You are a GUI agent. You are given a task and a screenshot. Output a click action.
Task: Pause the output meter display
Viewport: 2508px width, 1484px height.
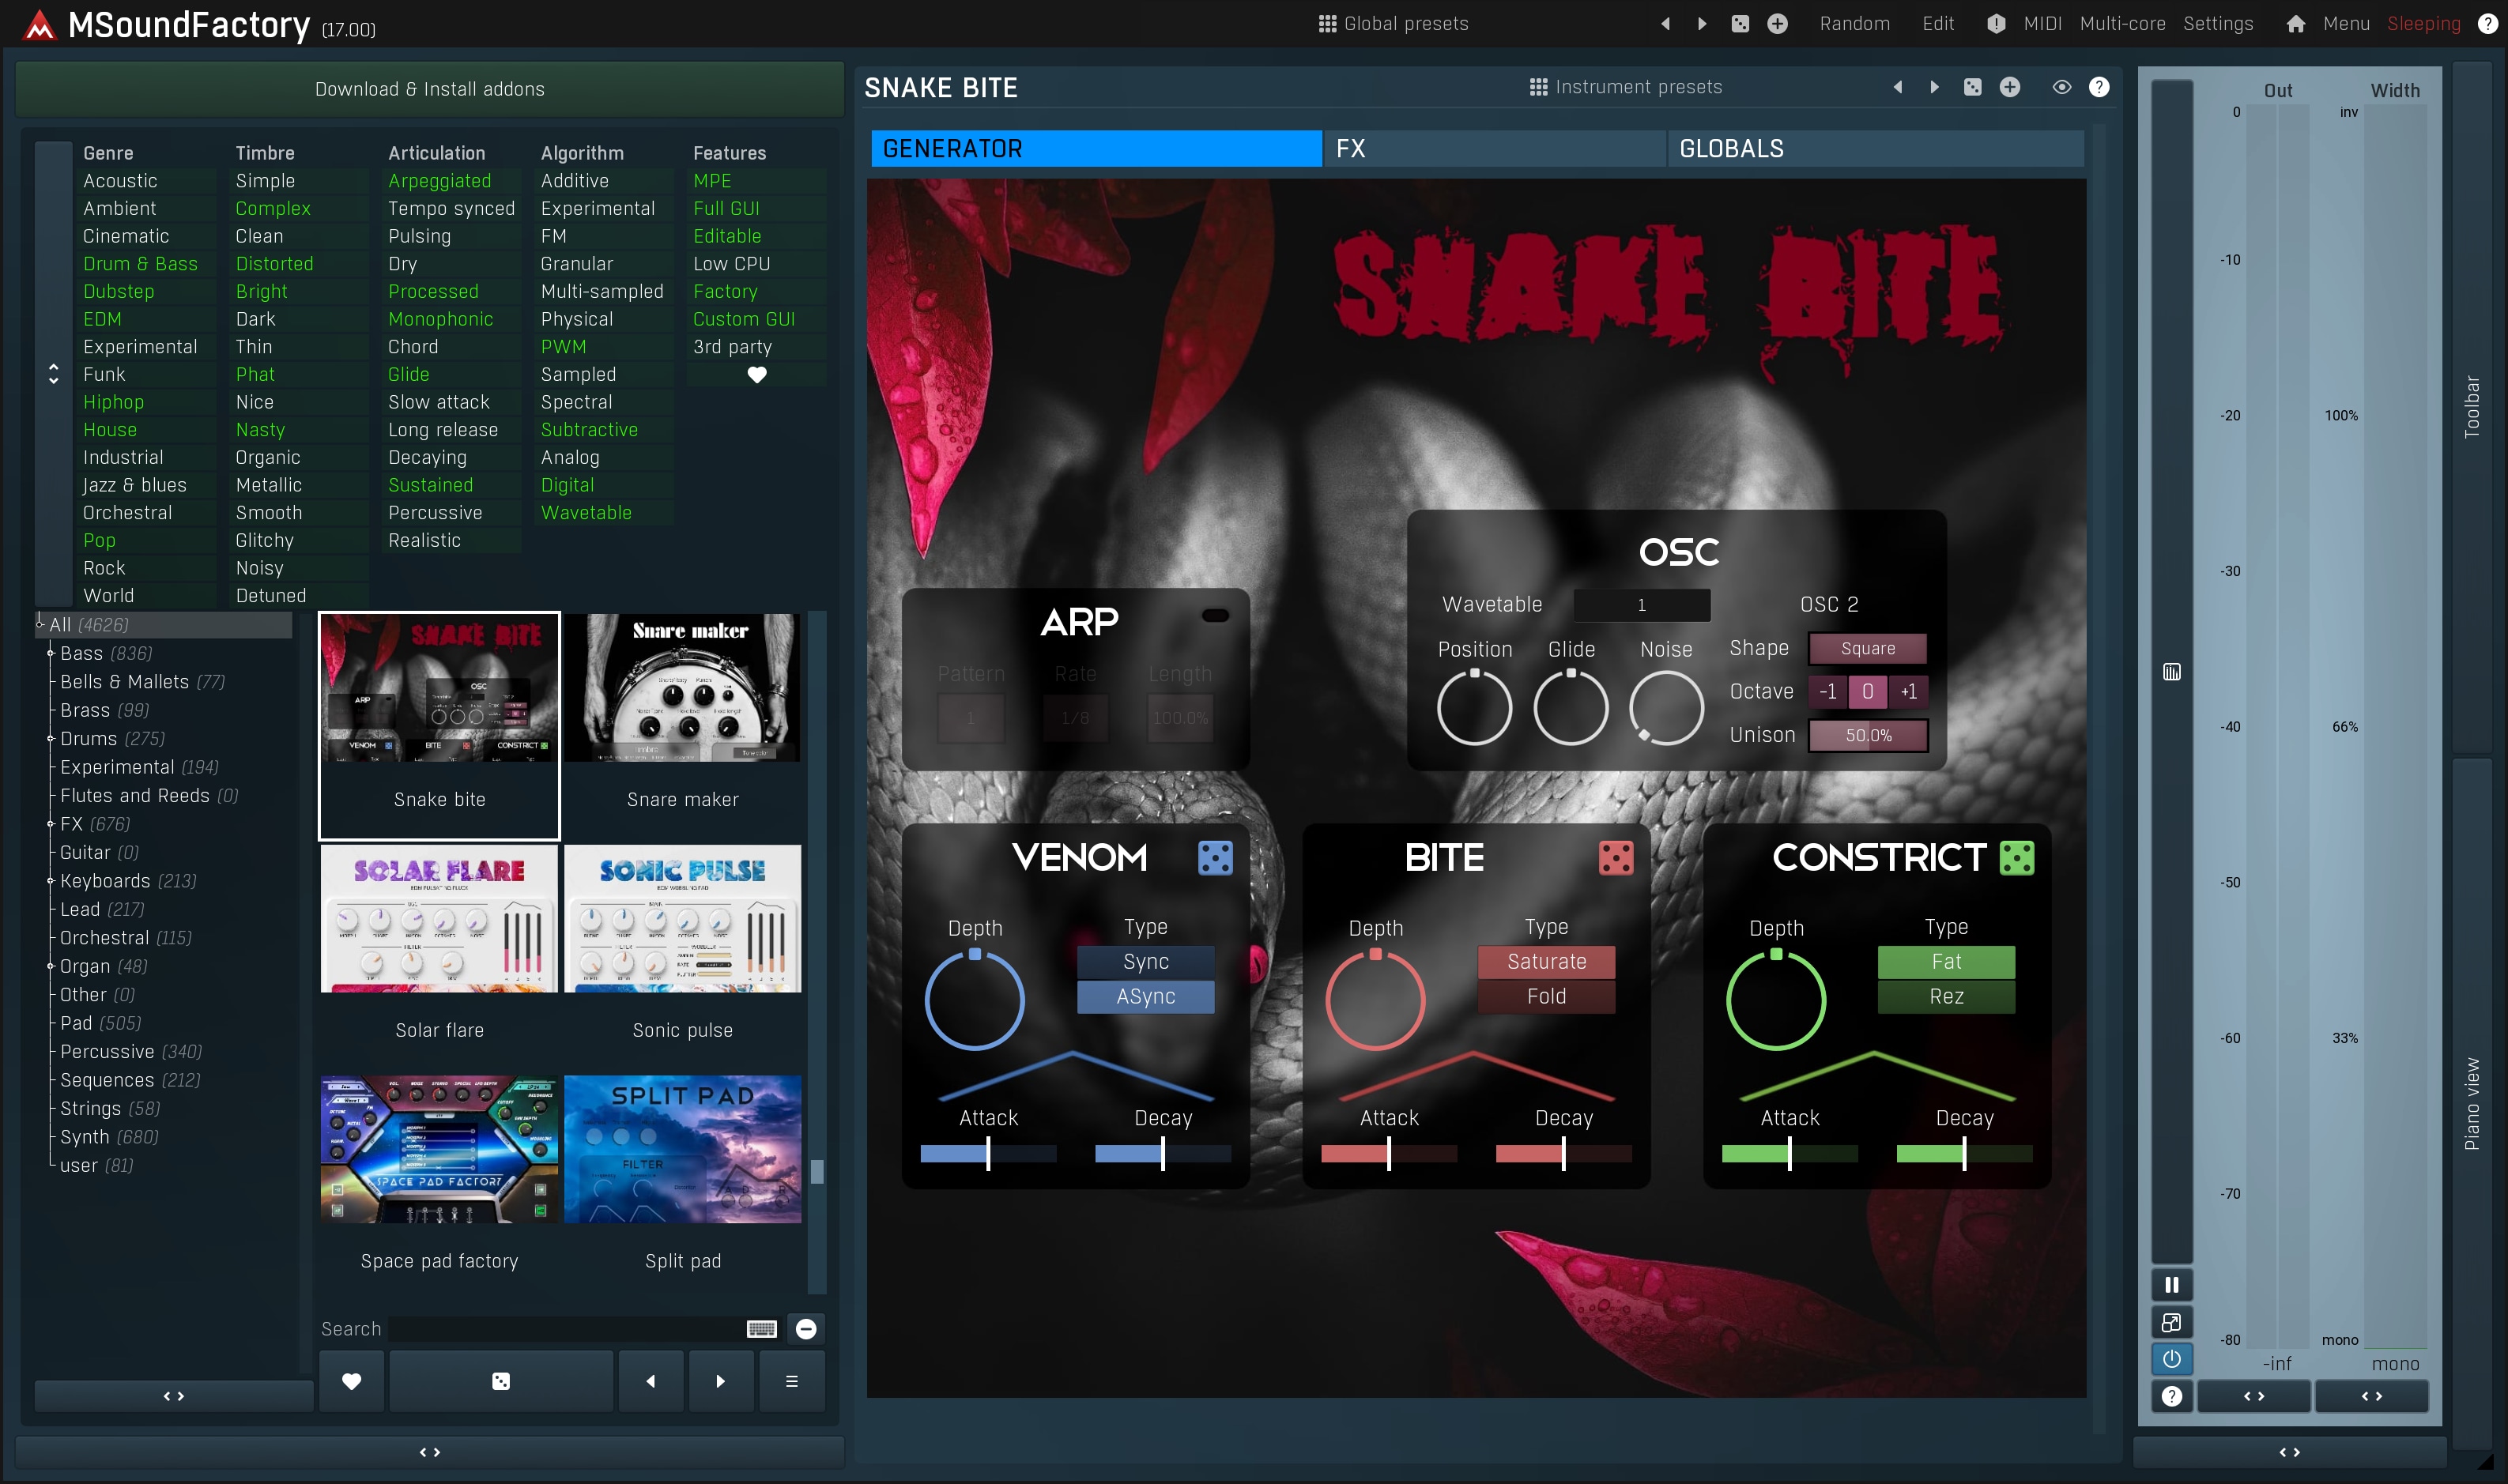pos(2171,1284)
